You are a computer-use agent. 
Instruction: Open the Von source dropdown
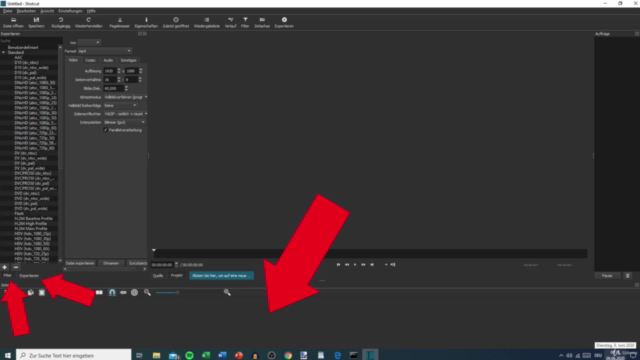[89, 42]
